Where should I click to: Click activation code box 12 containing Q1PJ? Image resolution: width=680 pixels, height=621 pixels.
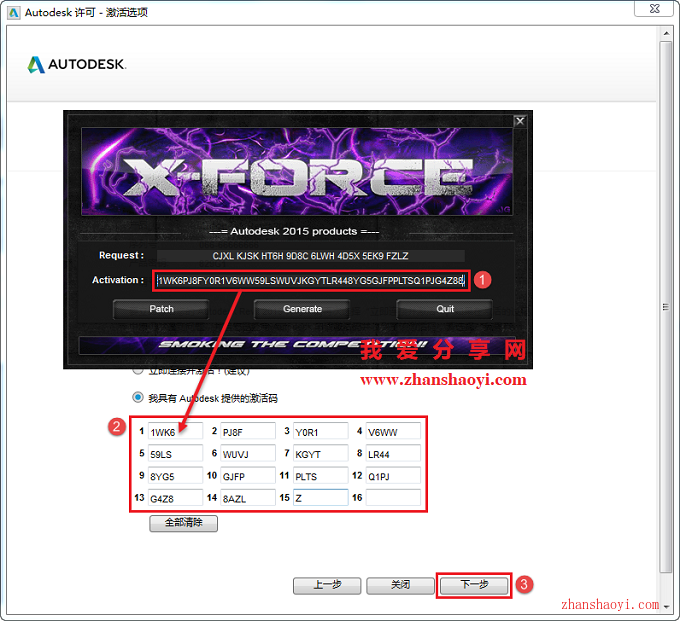(x=393, y=475)
